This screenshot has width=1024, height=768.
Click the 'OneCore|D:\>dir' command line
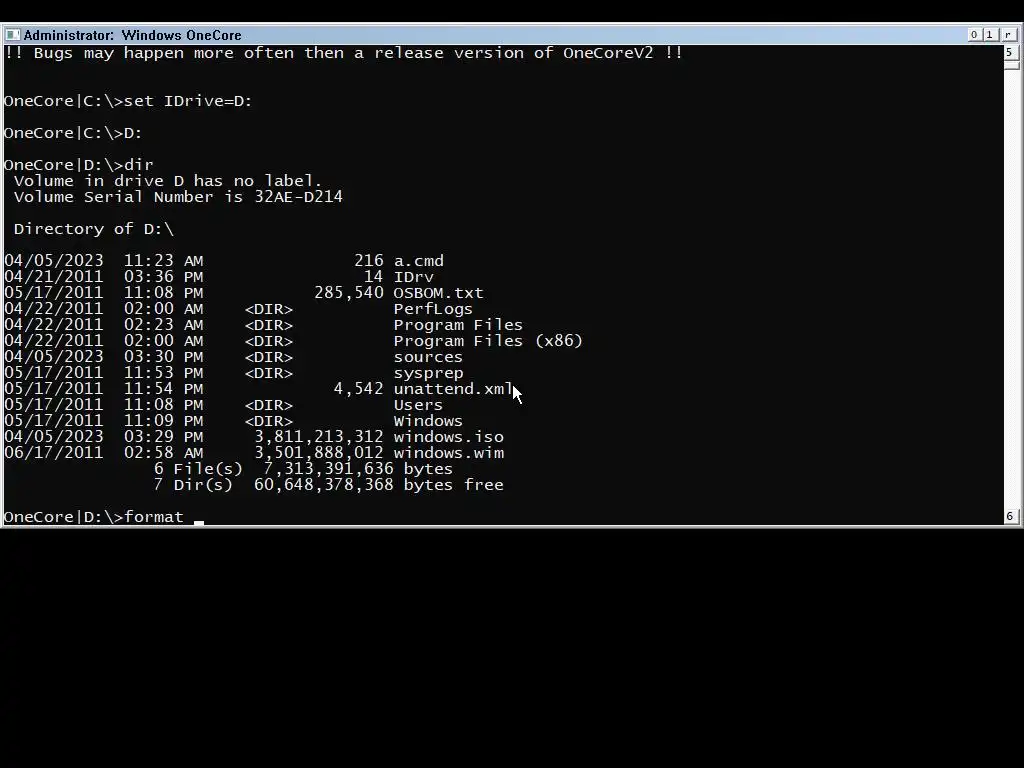pos(78,165)
